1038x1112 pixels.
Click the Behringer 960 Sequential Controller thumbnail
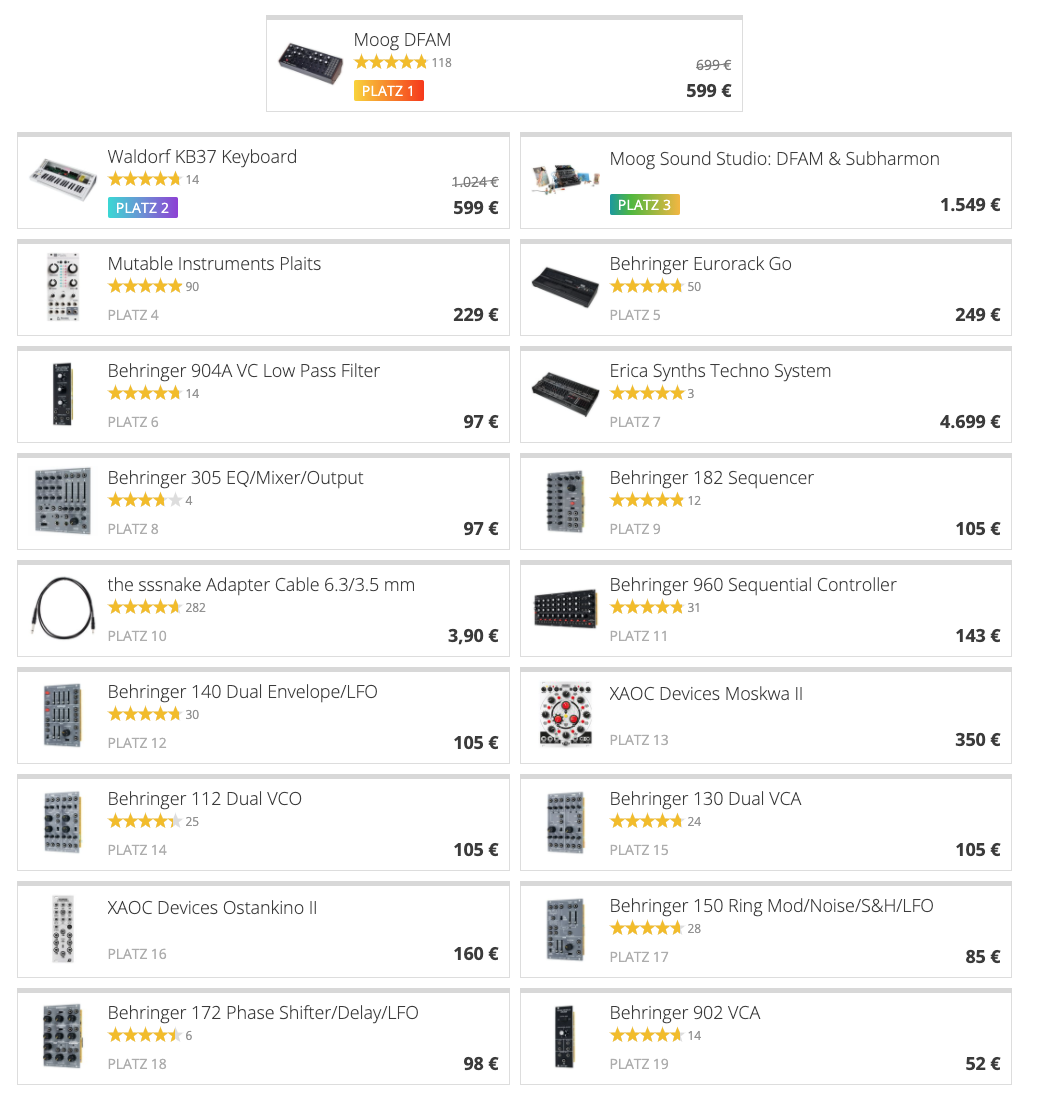(565, 608)
